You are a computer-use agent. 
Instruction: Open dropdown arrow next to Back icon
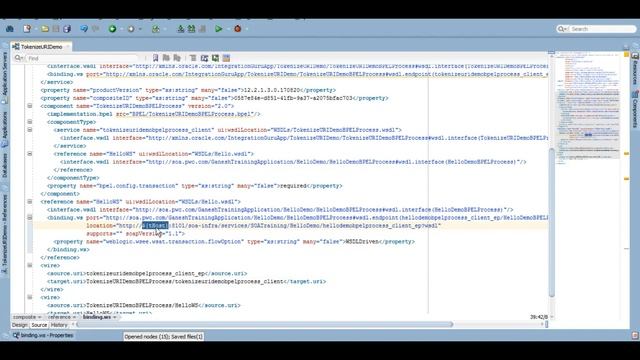point(121,29)
